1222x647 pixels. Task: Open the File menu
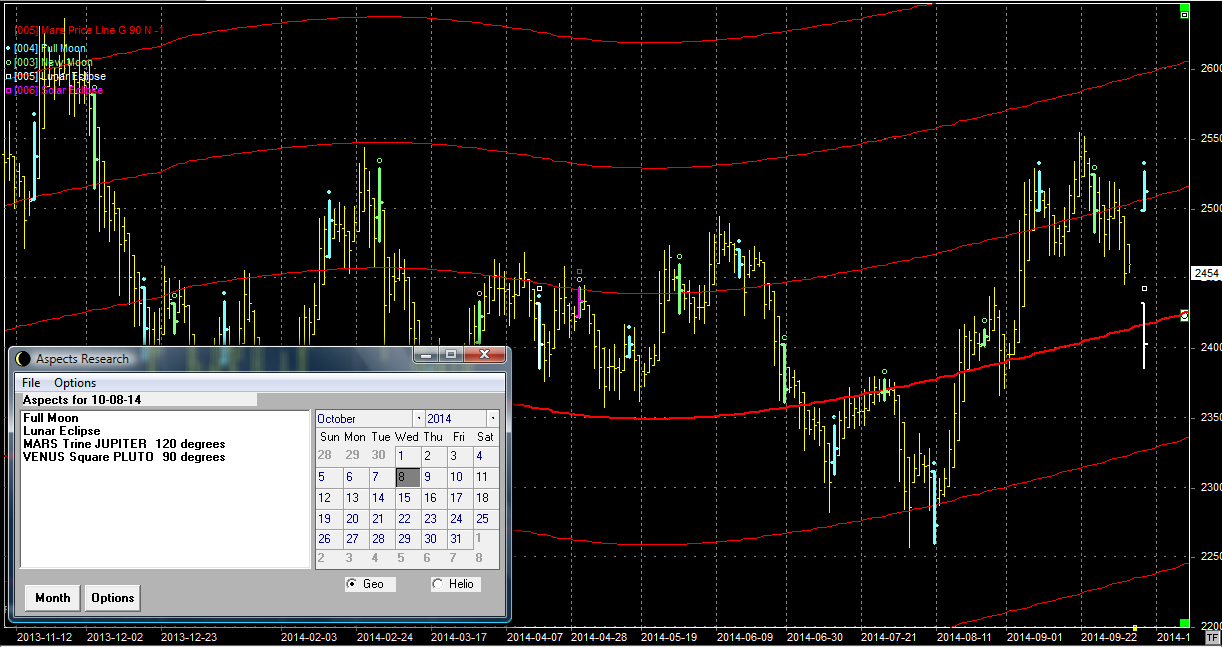click(31, 383)
